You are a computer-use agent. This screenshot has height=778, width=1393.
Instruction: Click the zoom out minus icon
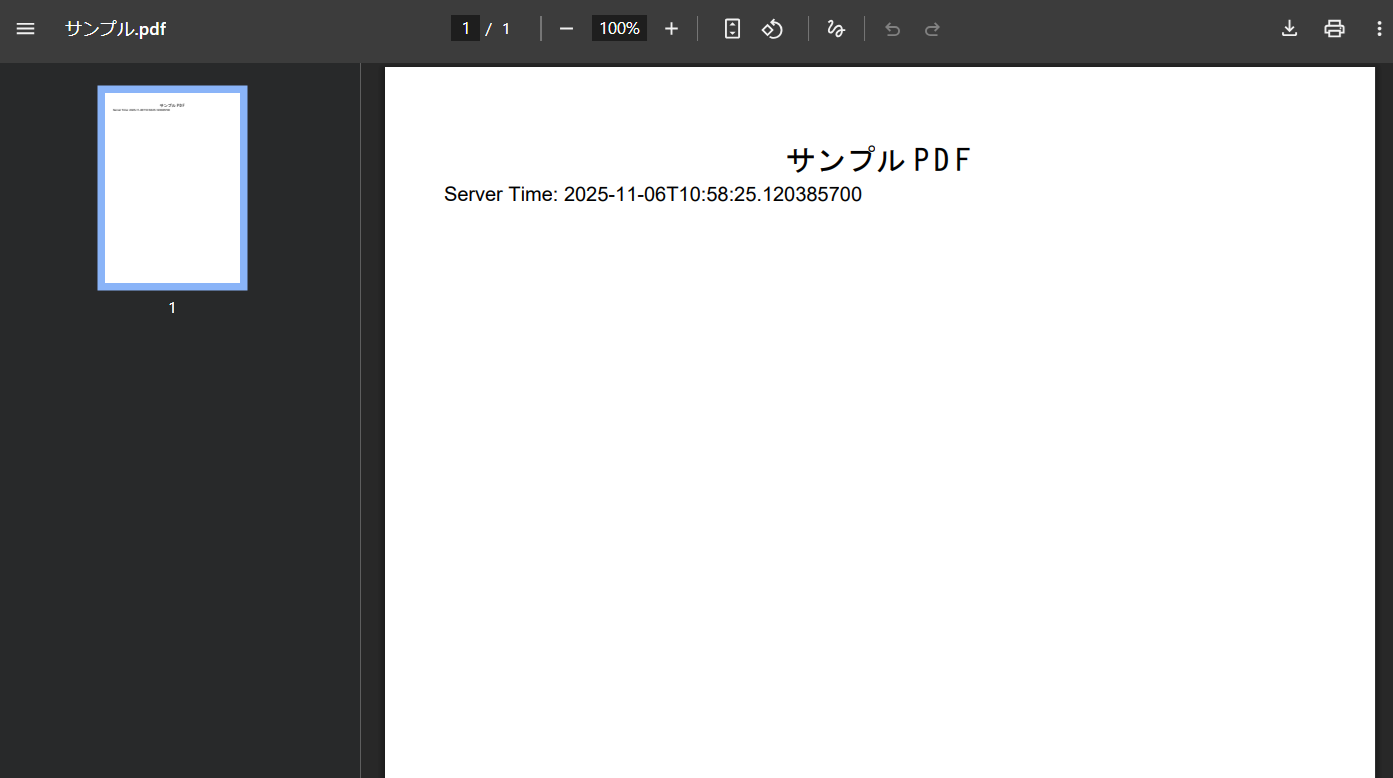(x=566, y=29)
